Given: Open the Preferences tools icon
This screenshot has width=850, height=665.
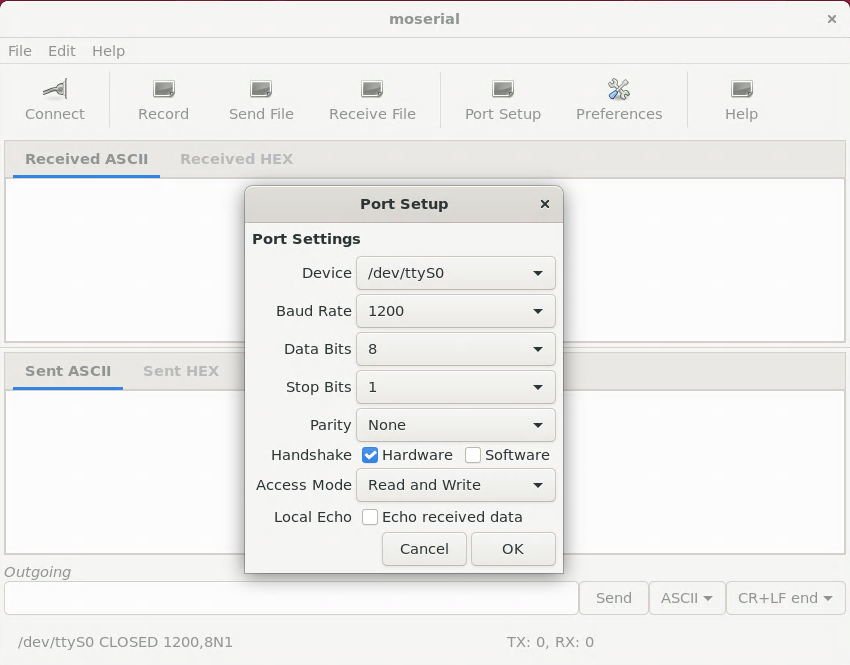Looking at the screenshot, I should pos(619,89).
